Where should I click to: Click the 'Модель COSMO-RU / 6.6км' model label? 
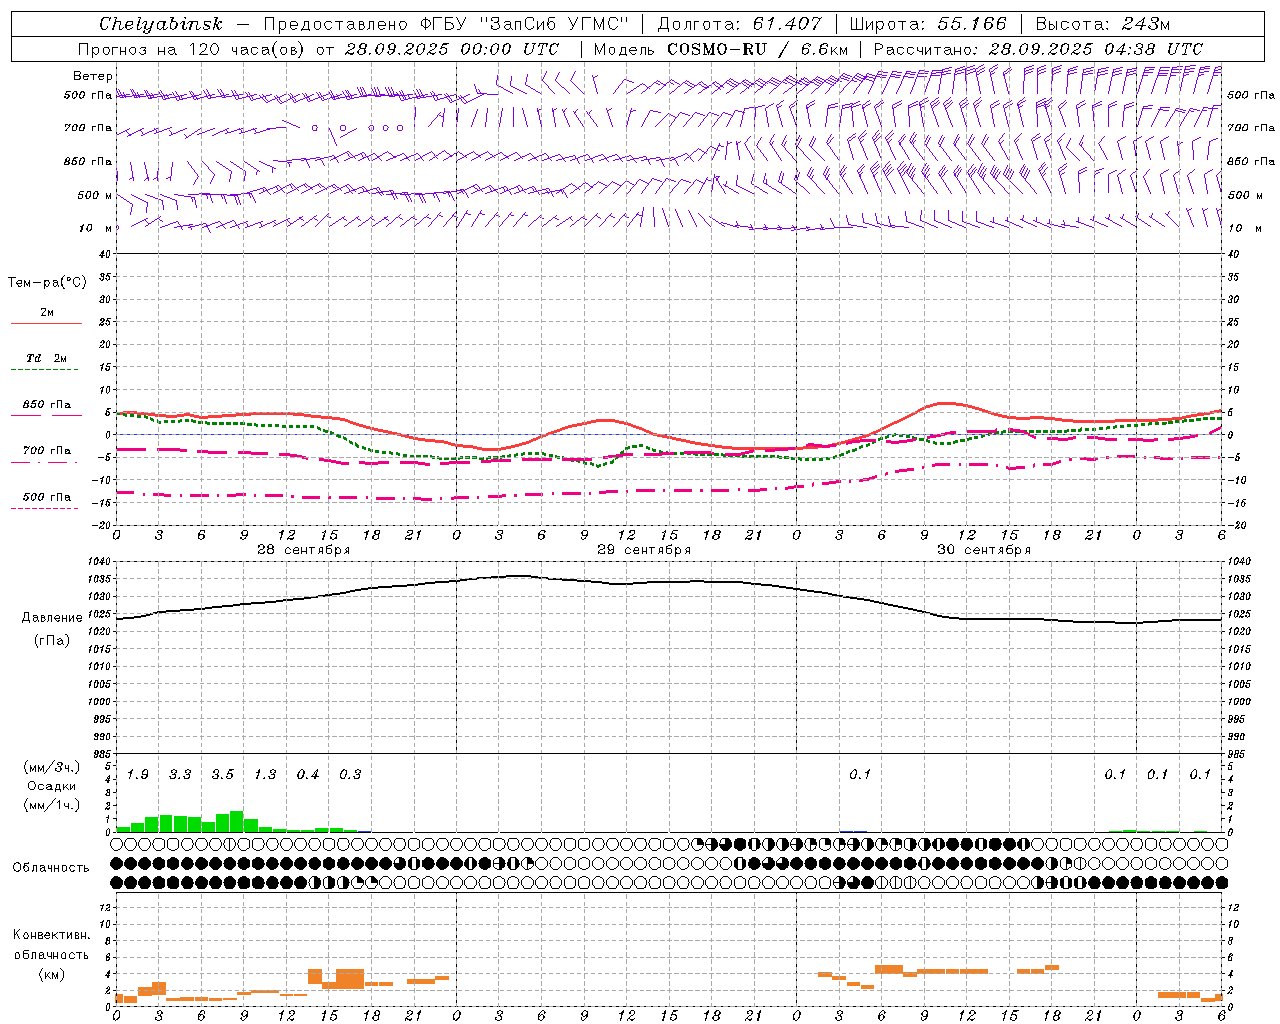click(721, 49)
